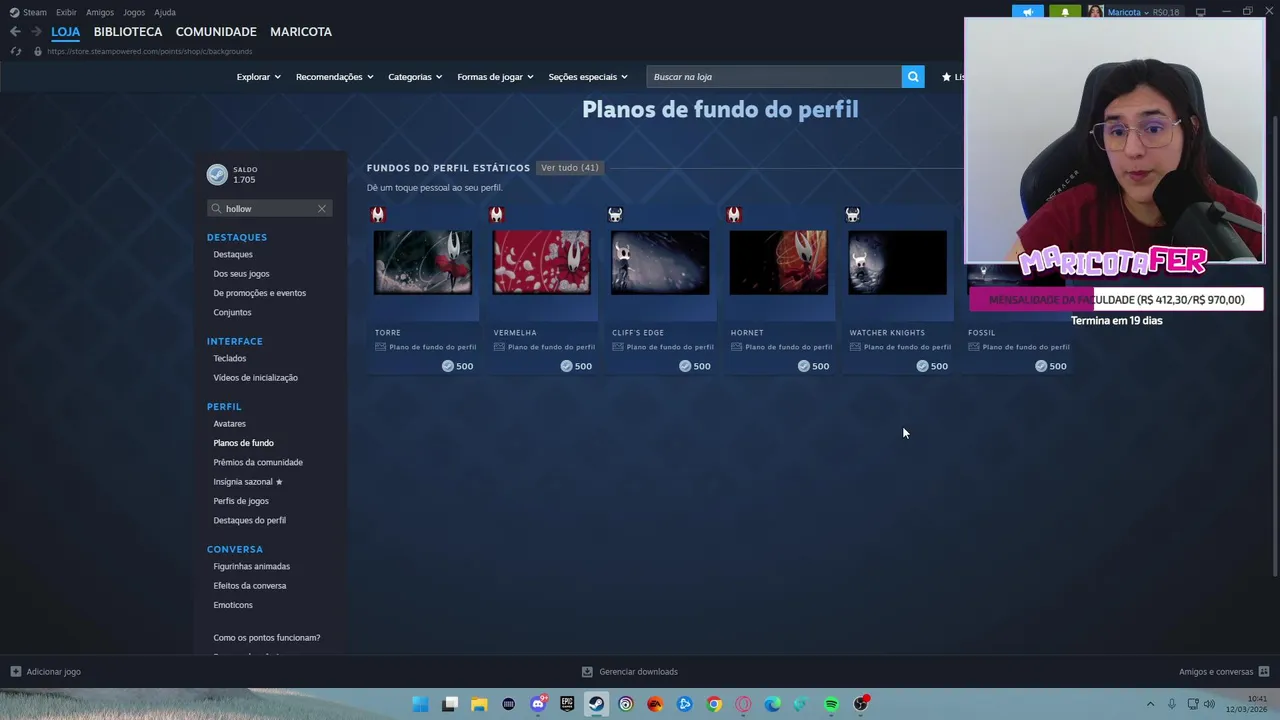The width and height of the screenshot is (1280, 720).
Task: Click the store search magnifier button
Action: (913, 77)
